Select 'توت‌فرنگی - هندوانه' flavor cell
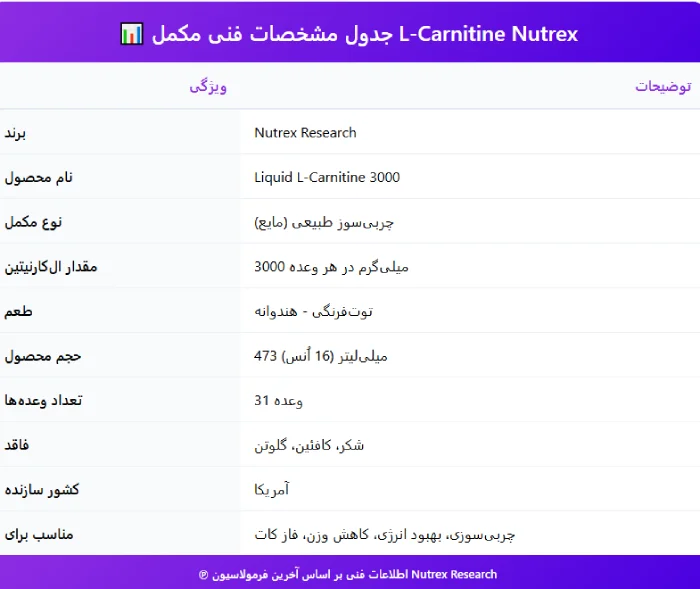This screenshot has width=700, height=589. pyautogui.click(x=313, y=311)
